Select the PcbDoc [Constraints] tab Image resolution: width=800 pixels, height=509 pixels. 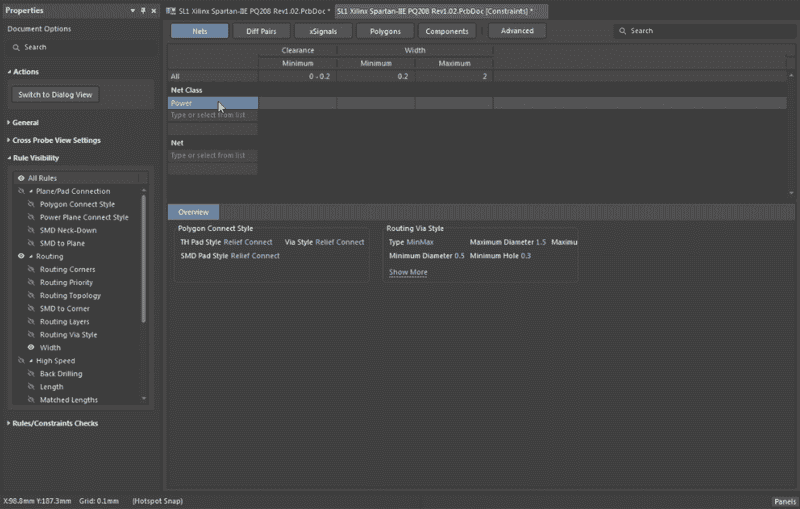[x=441, y=11]
